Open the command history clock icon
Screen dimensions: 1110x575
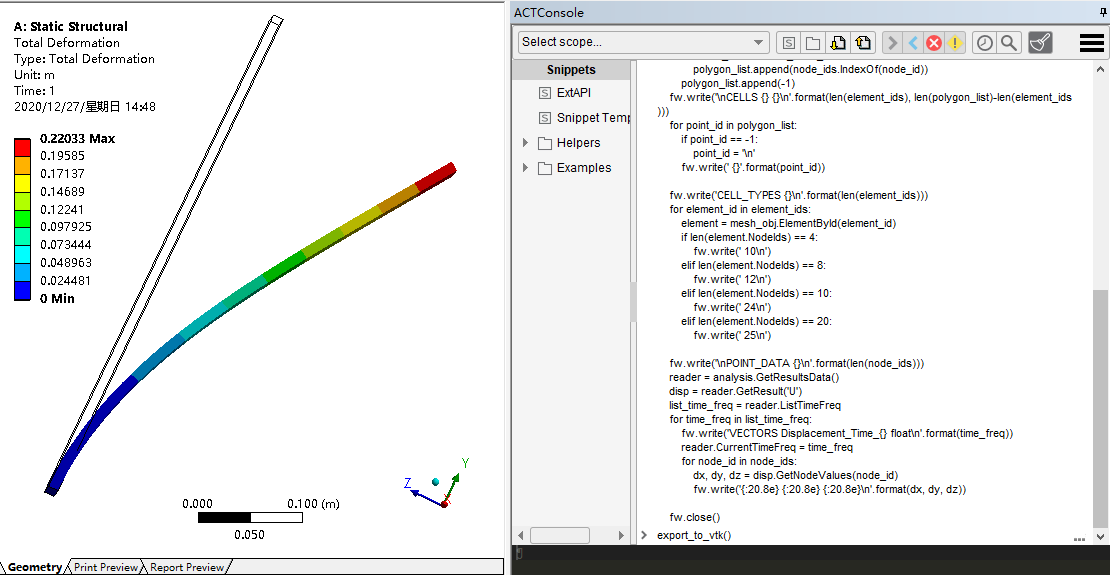click(984, 43)
